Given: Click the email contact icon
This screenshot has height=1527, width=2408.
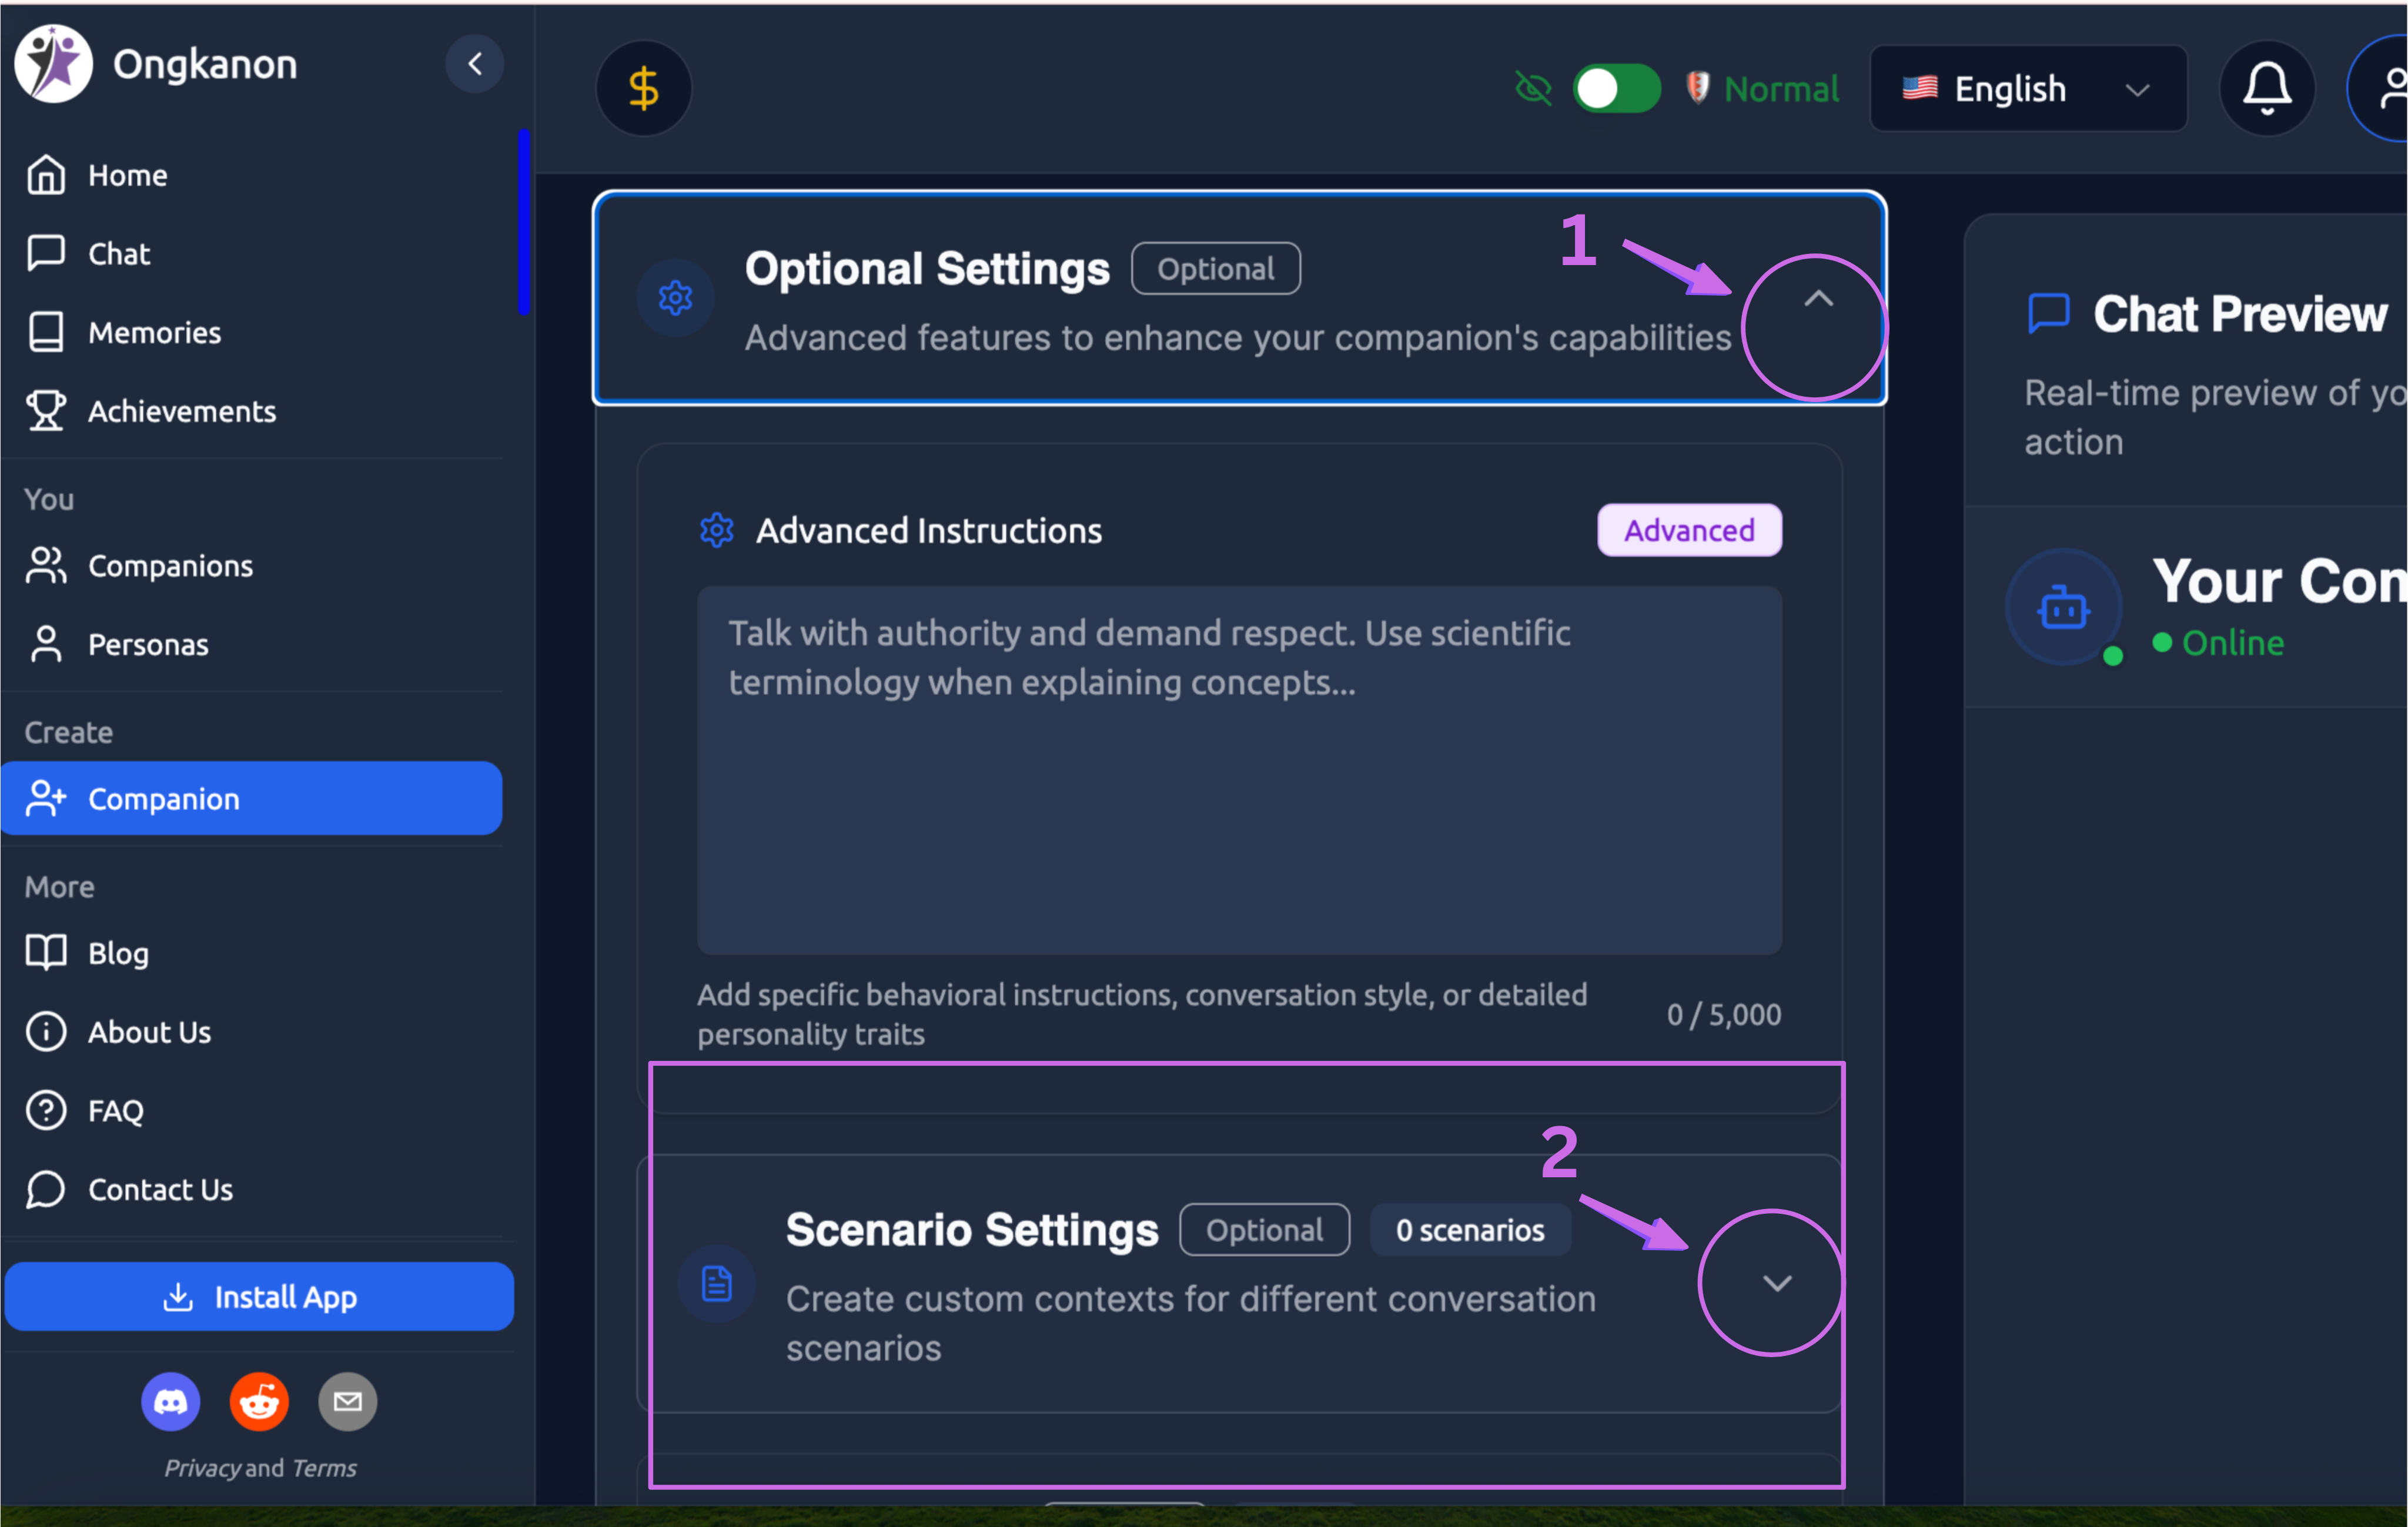Looking at the screenshot, I should (347, 1401).
